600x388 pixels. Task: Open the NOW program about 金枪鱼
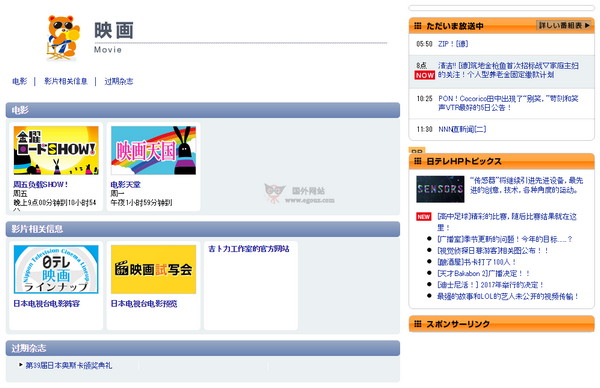coord(508,70)
